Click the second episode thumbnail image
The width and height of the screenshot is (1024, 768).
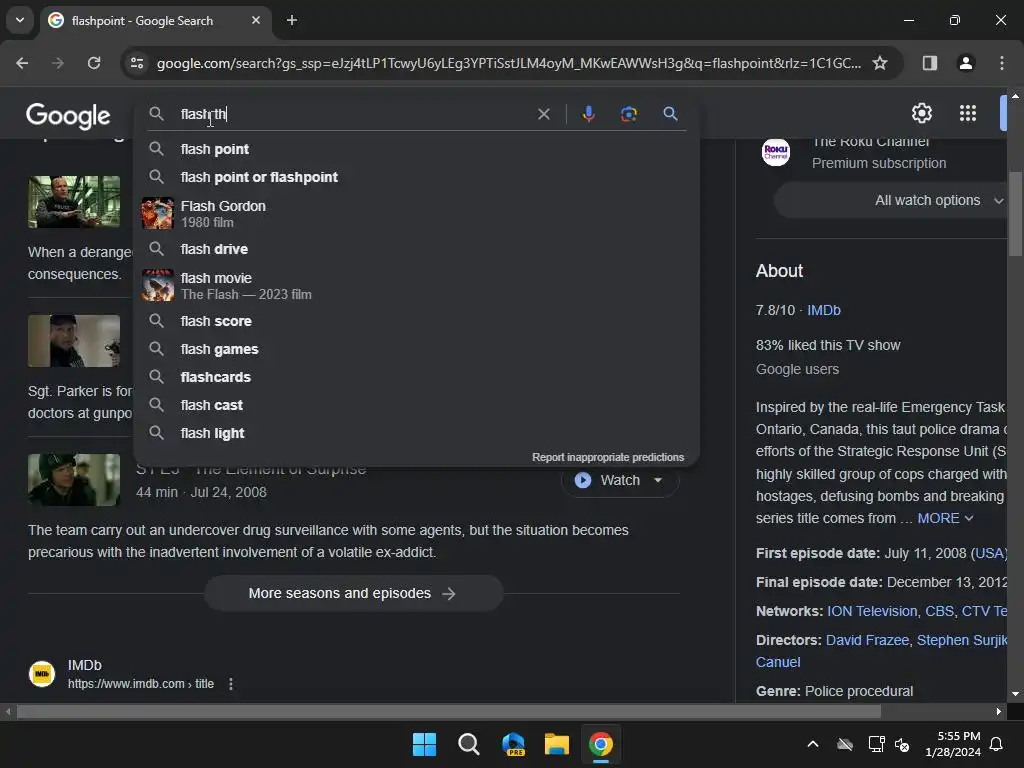pos(74,341)
